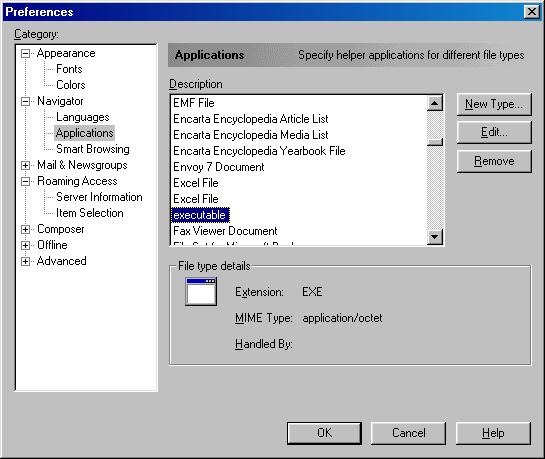Collapse the Appearance category node

(x=25, y=54)
